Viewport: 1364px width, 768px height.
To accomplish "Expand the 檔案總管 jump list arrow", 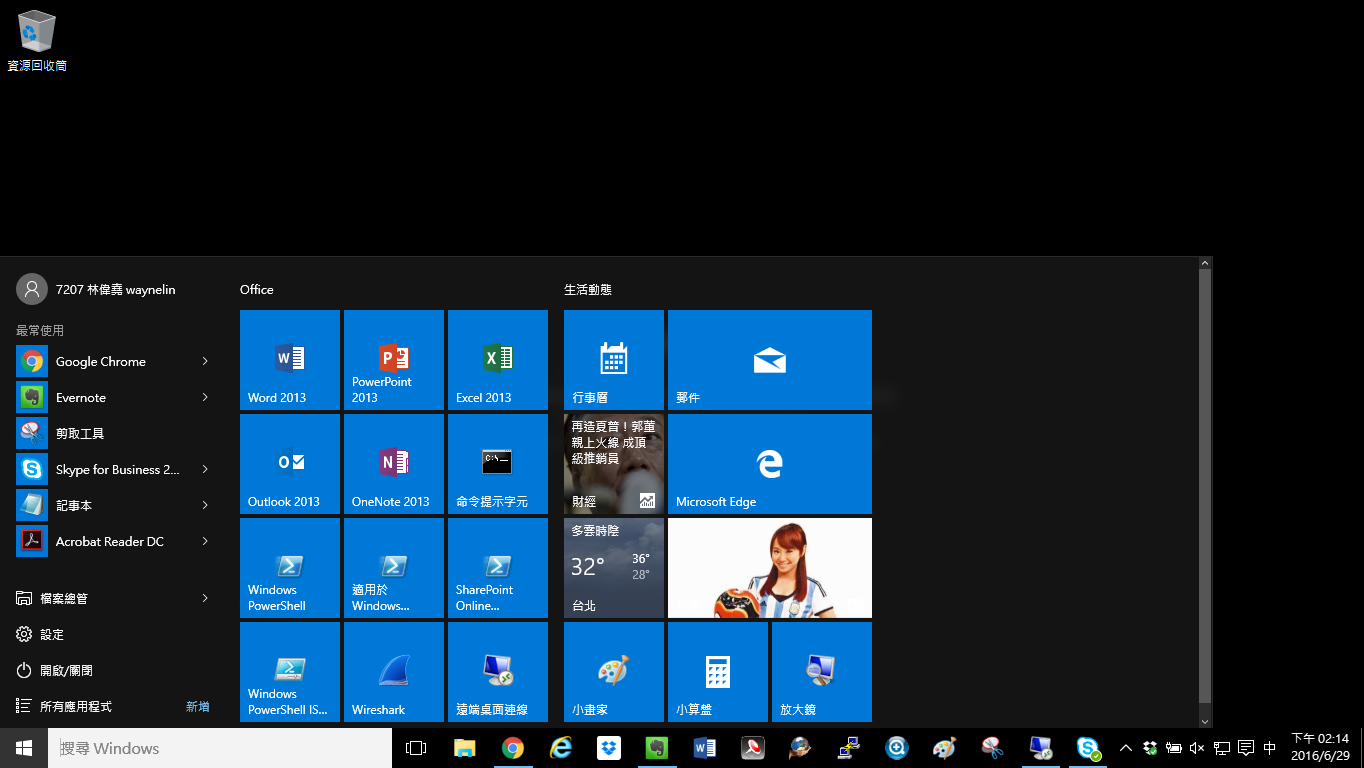I will point(205,598).
